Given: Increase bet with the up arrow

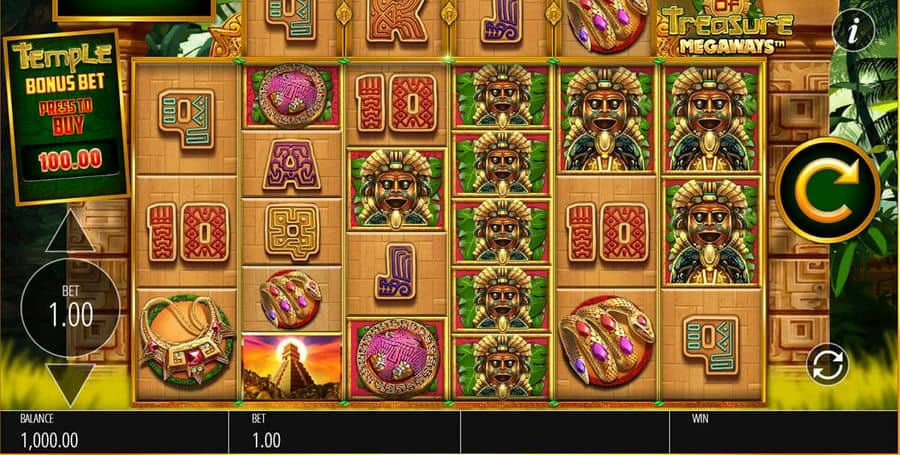Looking at the screenshot, I should click(70, 232).
